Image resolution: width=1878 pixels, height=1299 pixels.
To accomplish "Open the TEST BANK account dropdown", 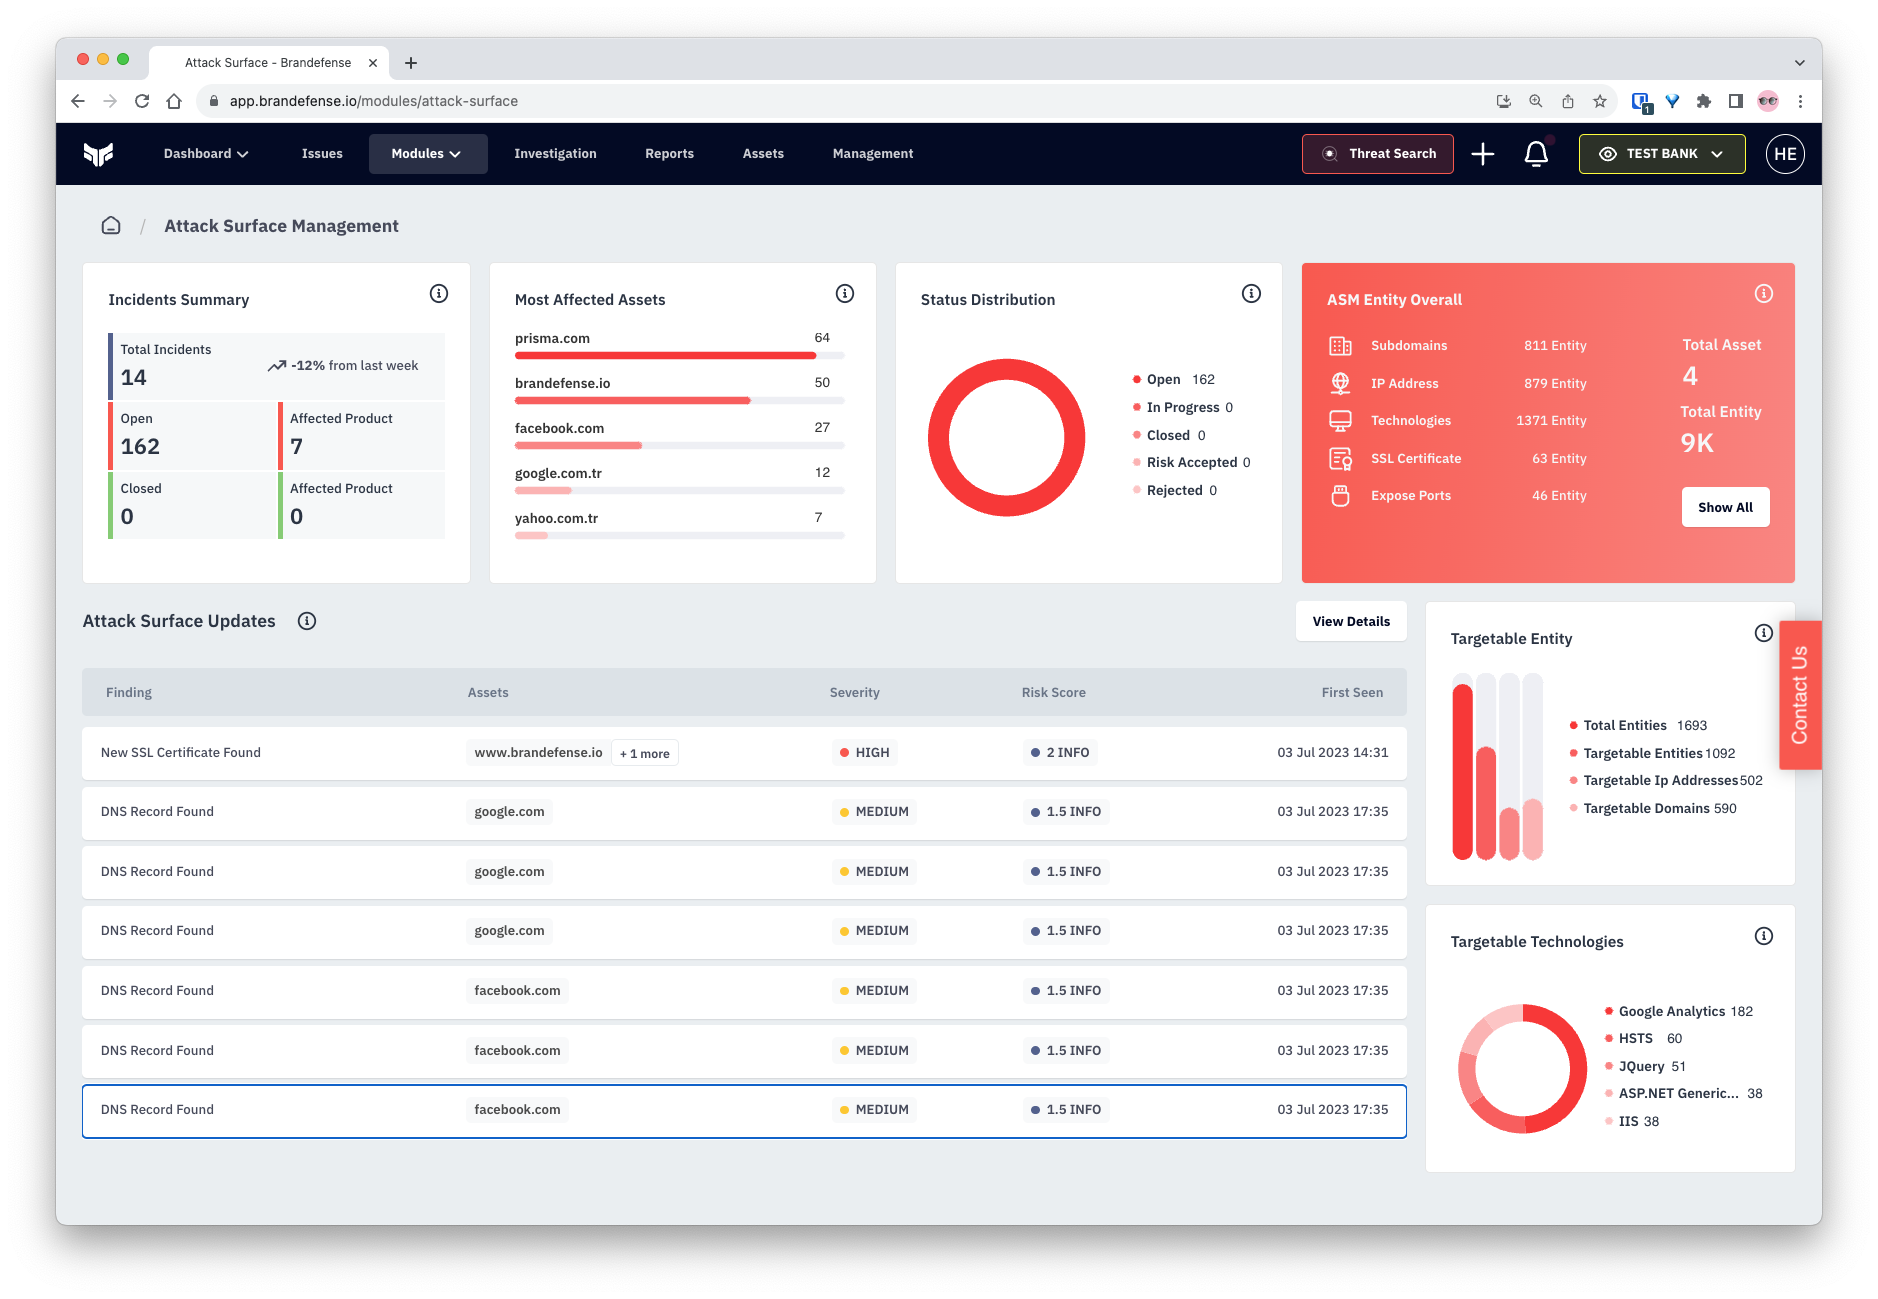I will click(x=1661, y=153).
